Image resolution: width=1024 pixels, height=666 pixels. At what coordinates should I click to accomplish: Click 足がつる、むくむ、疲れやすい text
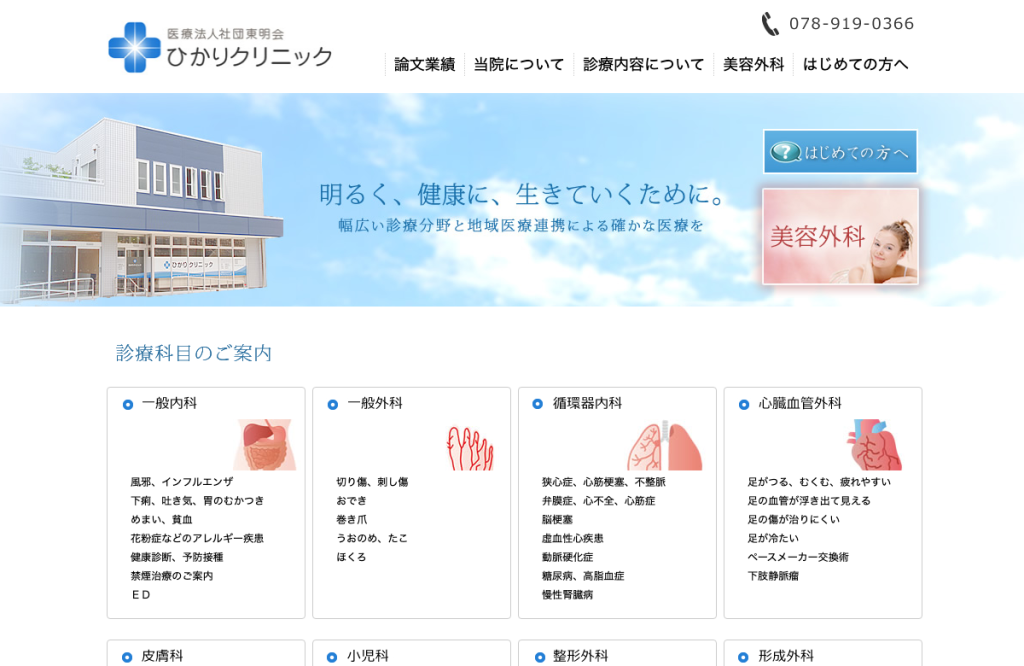click(x=819, y=482)
